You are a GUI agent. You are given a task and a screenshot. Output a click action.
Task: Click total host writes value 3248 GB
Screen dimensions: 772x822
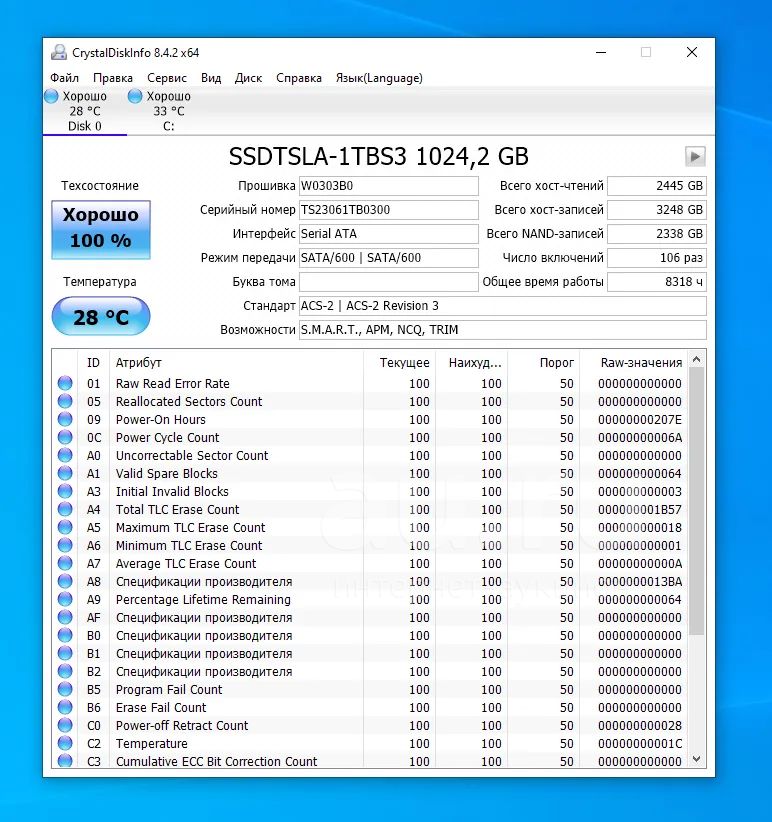[x=657, y=210]
